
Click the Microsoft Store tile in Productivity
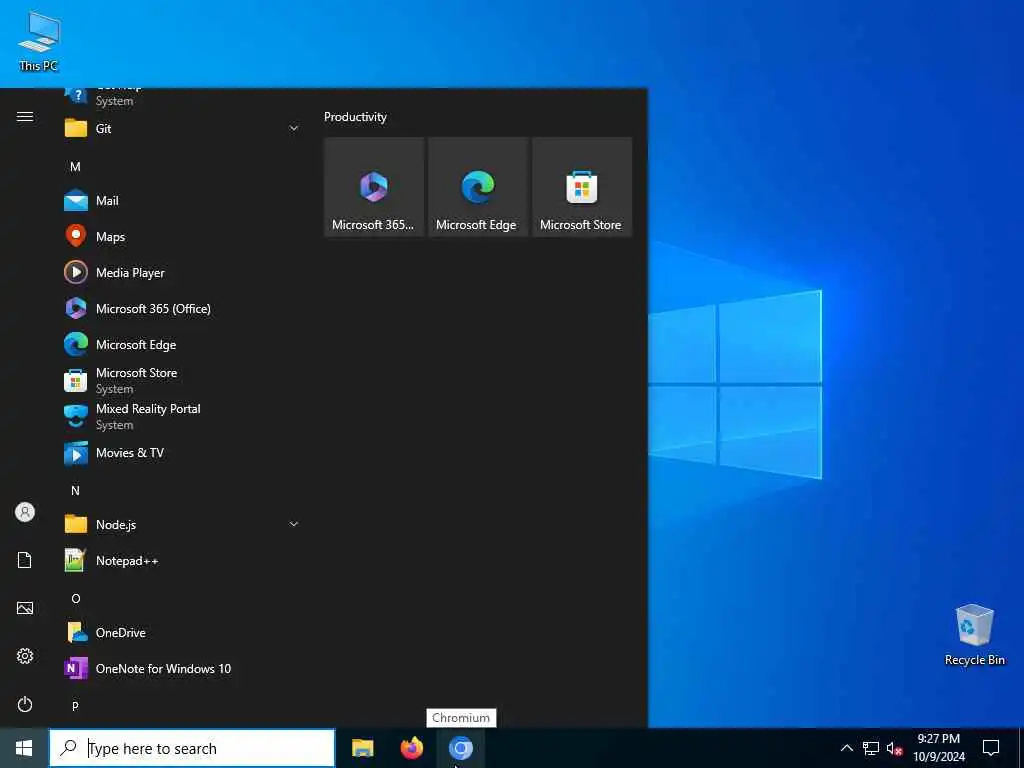[582, 187]
